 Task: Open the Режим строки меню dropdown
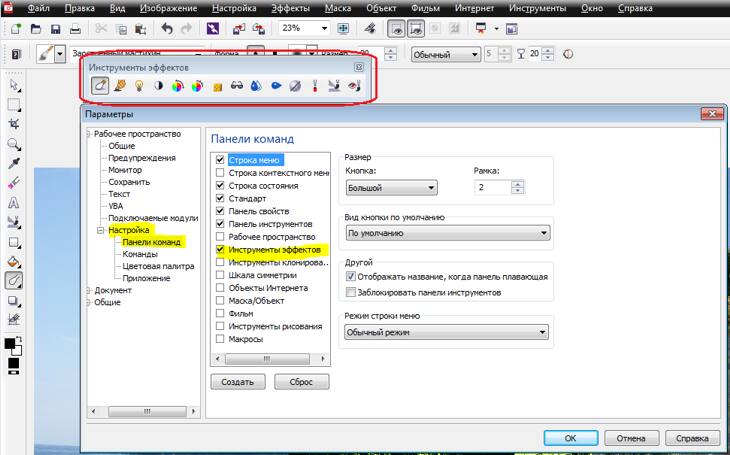click(x=448, y=332)
